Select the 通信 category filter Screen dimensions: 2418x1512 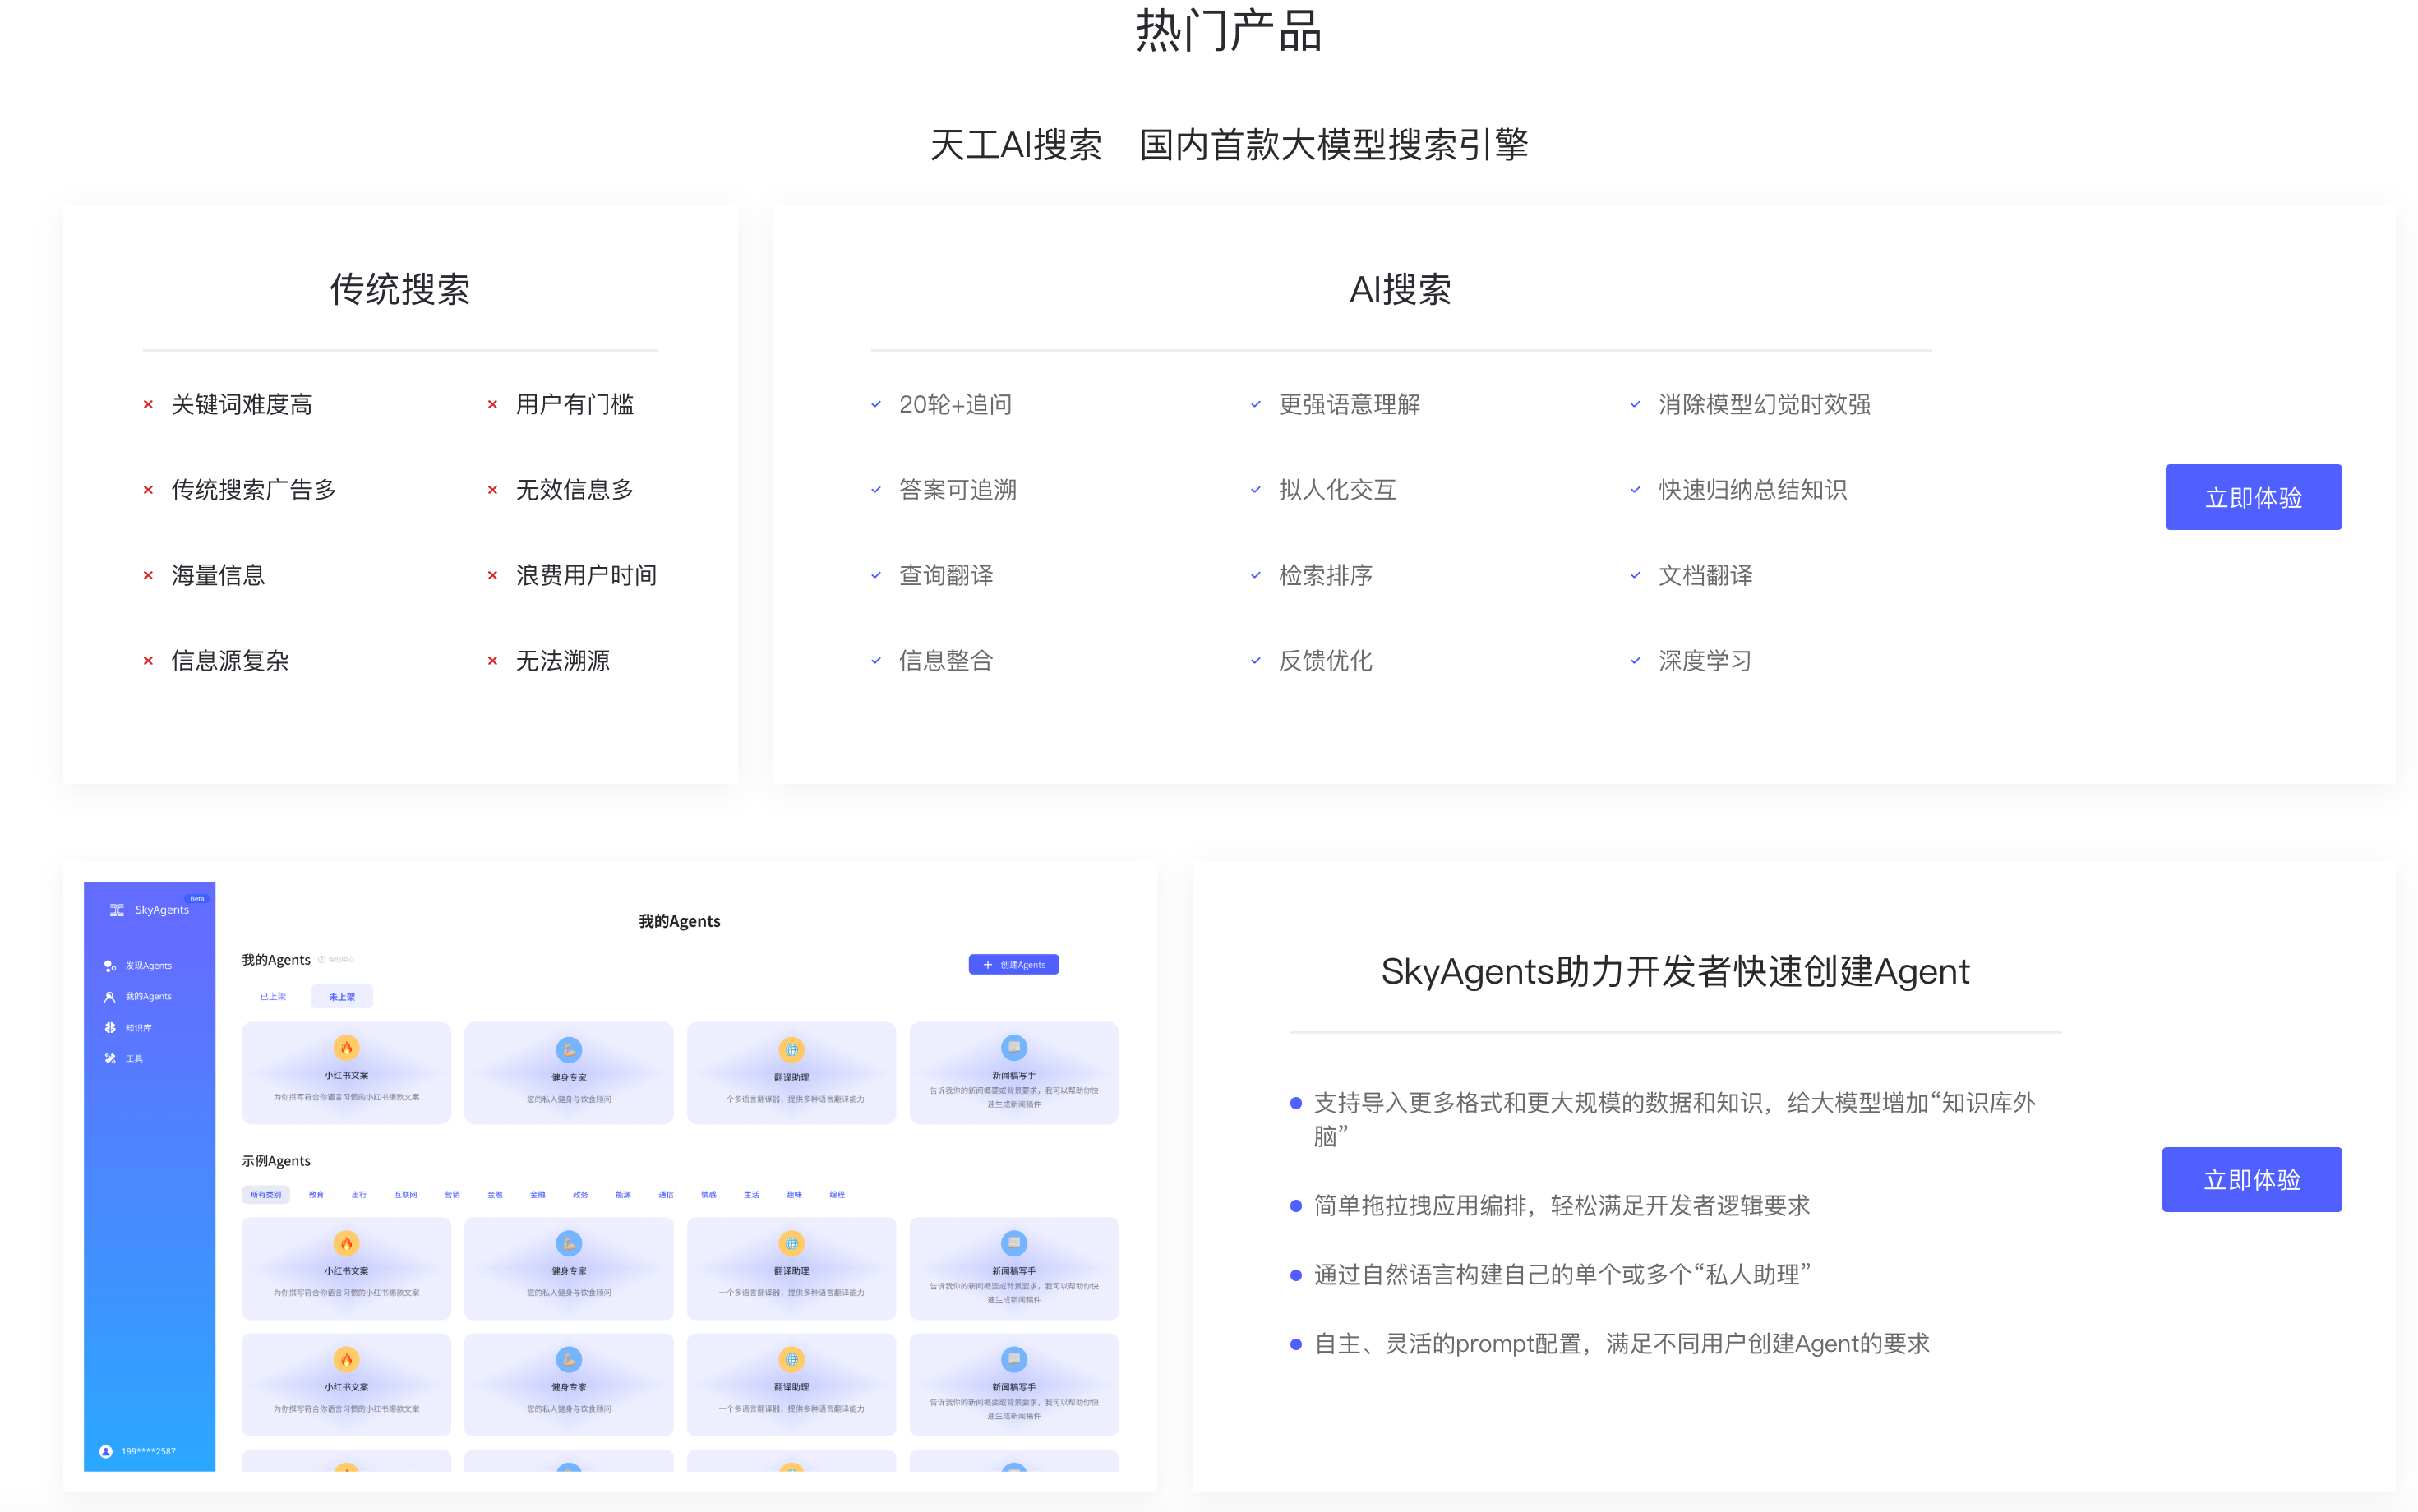tap(666, 1195)
